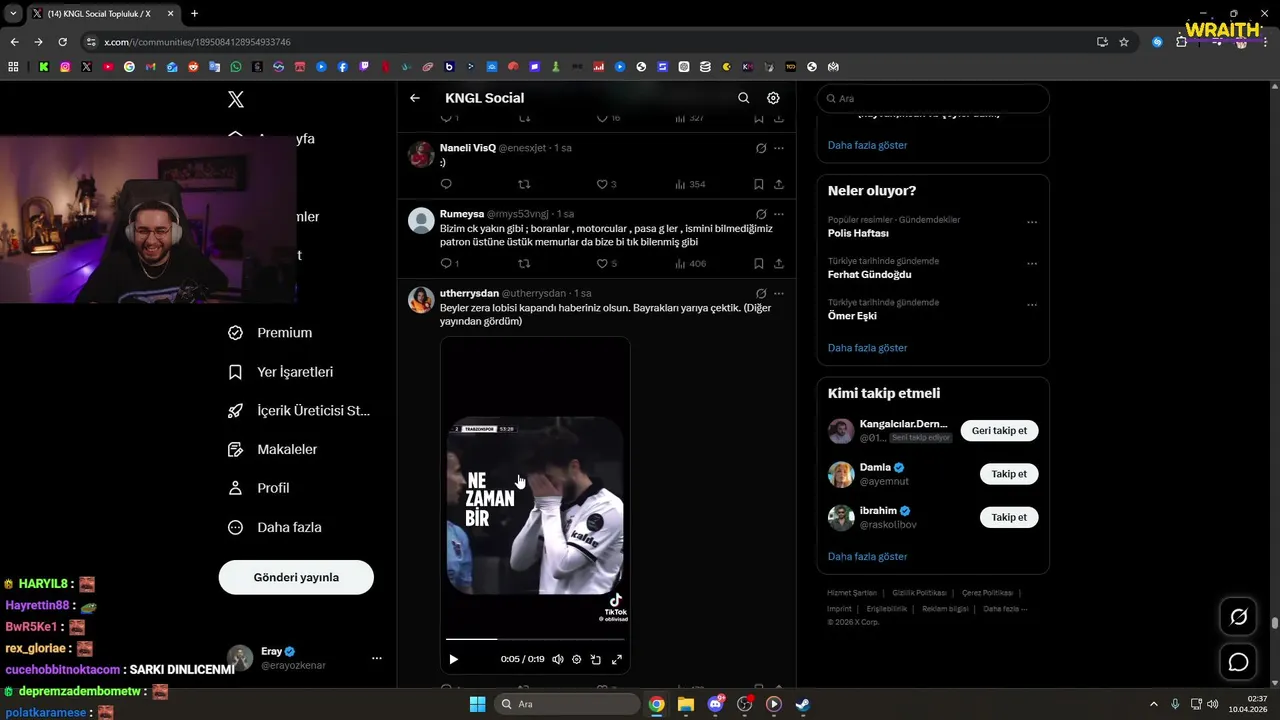The width and height of the screenshot is (1280, 720).
Task: Open Steam from the taskbar
Action: pos(802,704)
